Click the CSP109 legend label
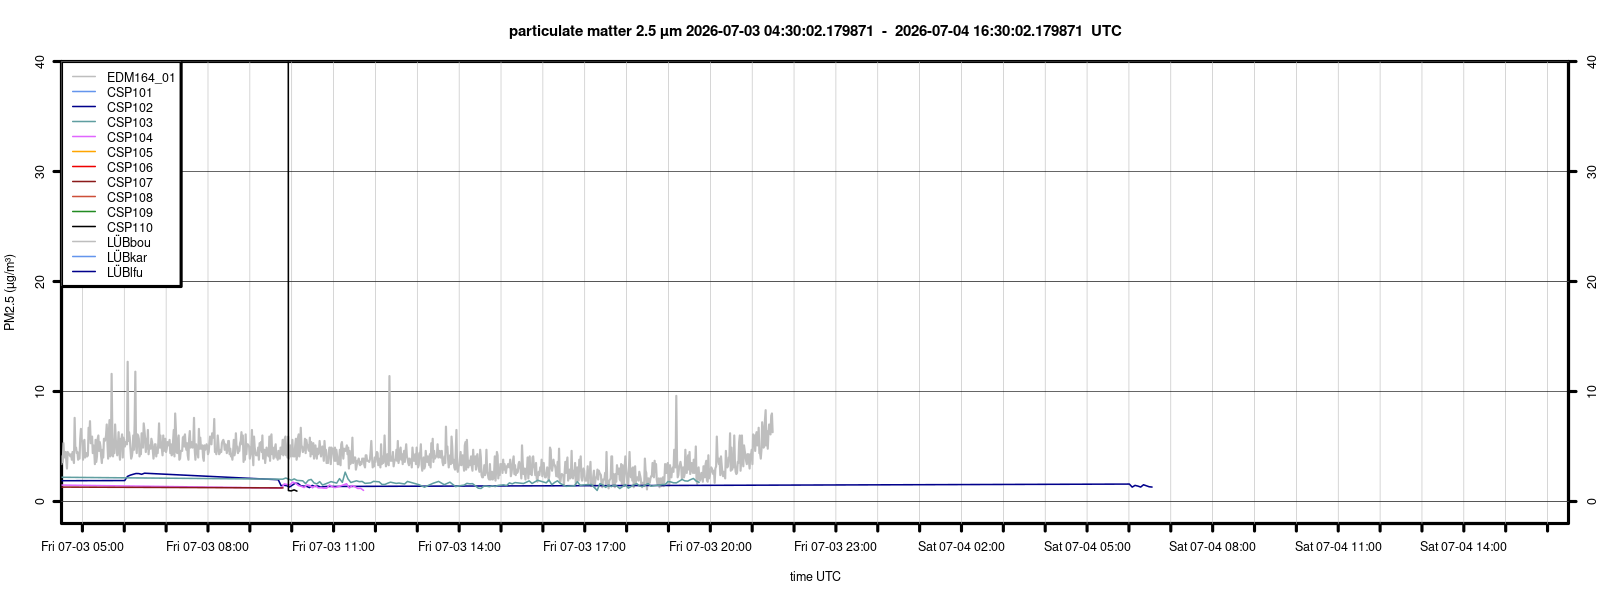The width and height of the screenshot is (1600, 600). [130, 212]
